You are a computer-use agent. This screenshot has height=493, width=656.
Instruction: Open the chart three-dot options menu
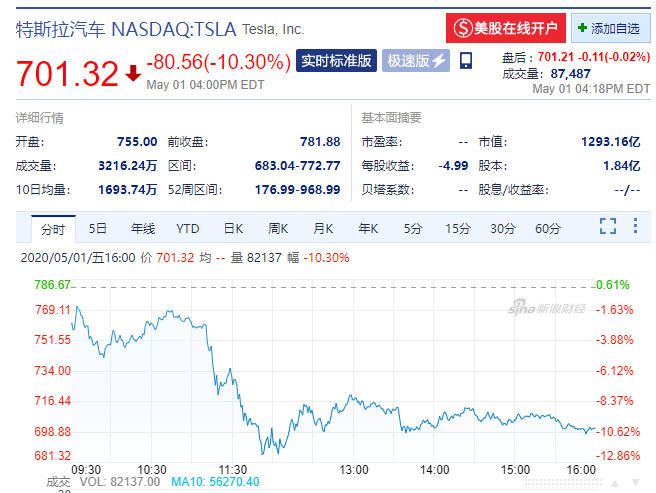click(635, 226)
